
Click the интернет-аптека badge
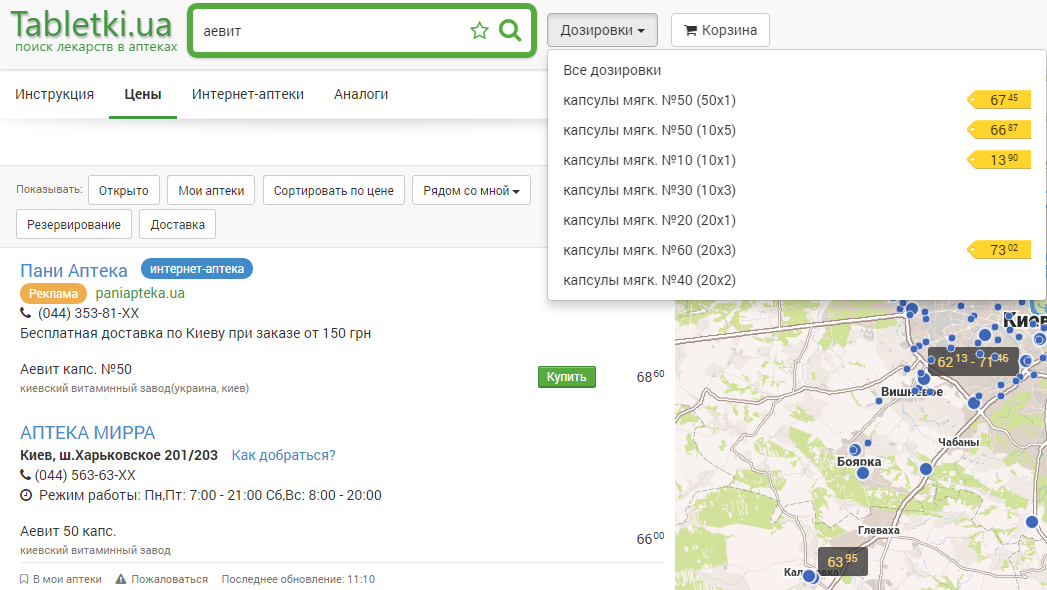click(197, 269)
